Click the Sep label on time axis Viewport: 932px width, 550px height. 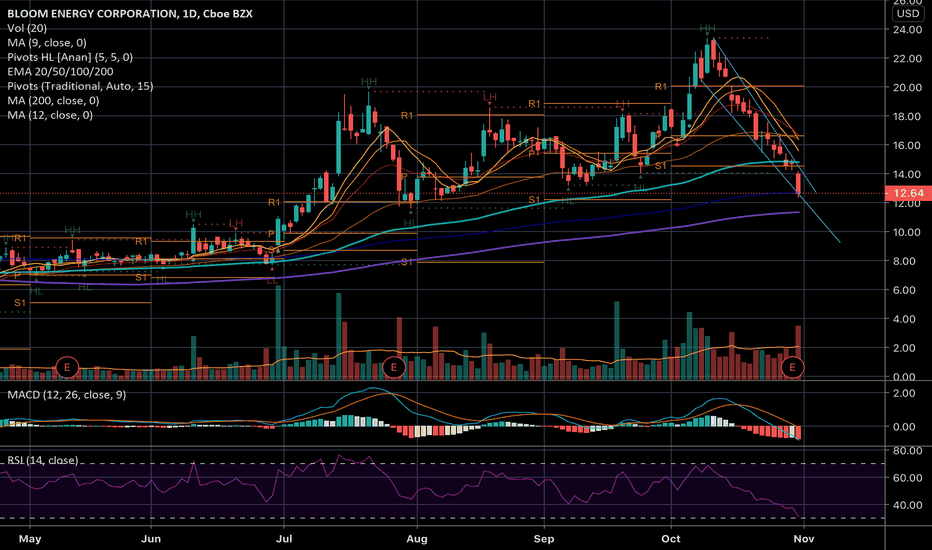[x=544, y=539]
